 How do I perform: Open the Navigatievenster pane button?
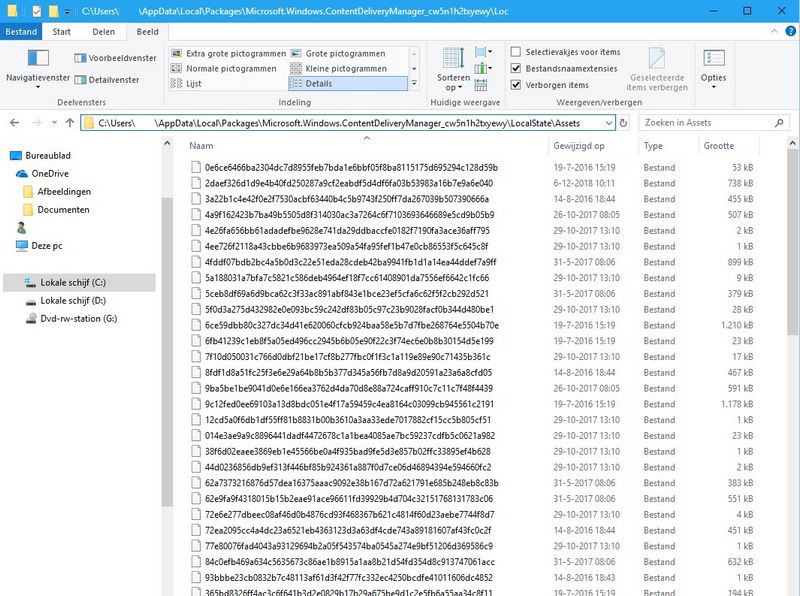point(38,68)
